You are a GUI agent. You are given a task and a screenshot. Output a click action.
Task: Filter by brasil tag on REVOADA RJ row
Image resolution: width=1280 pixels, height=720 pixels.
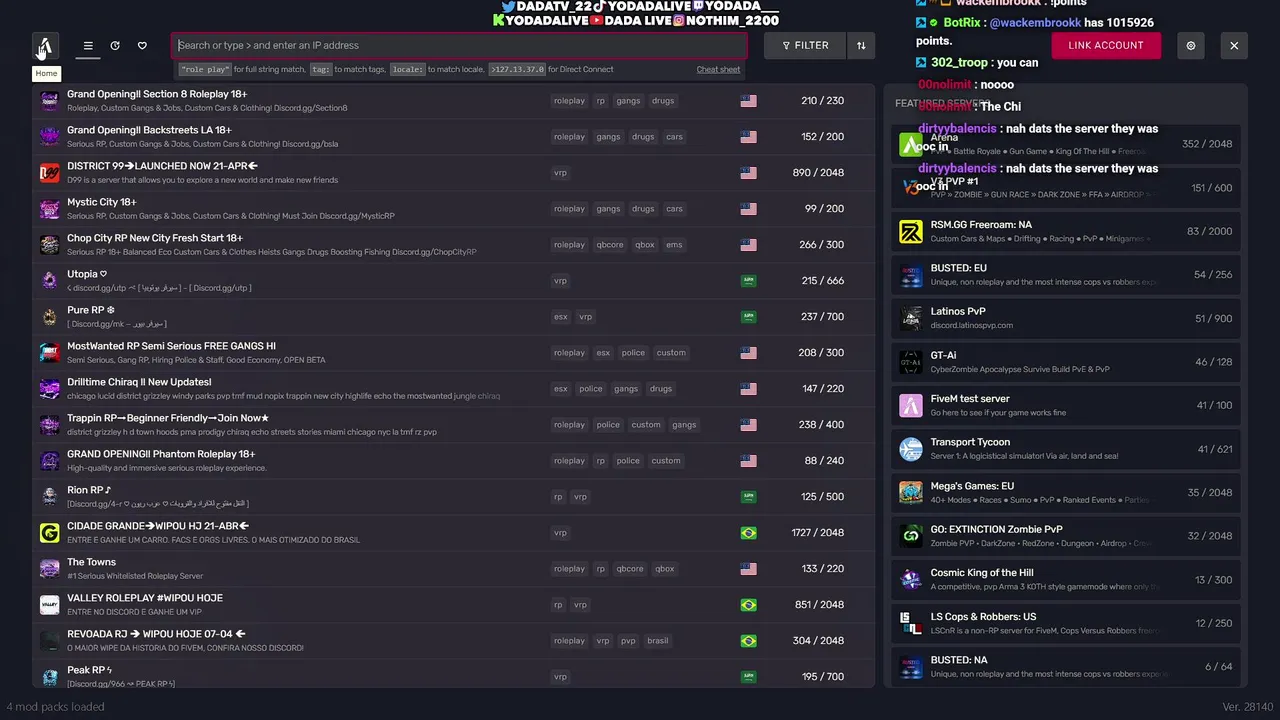point(658,641)
